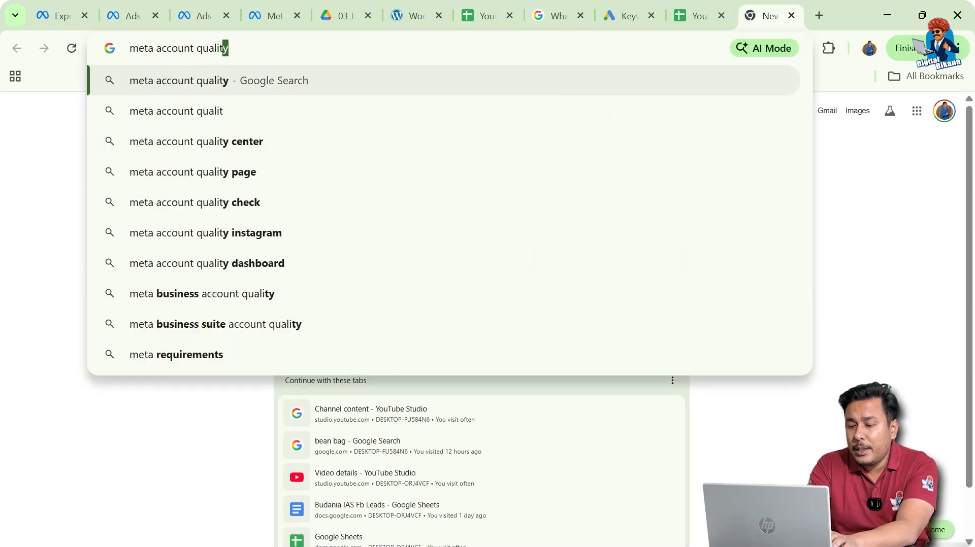
Task: Select 'meta account quality - Google Search' suggestion
Action: [x=444, y=80]
